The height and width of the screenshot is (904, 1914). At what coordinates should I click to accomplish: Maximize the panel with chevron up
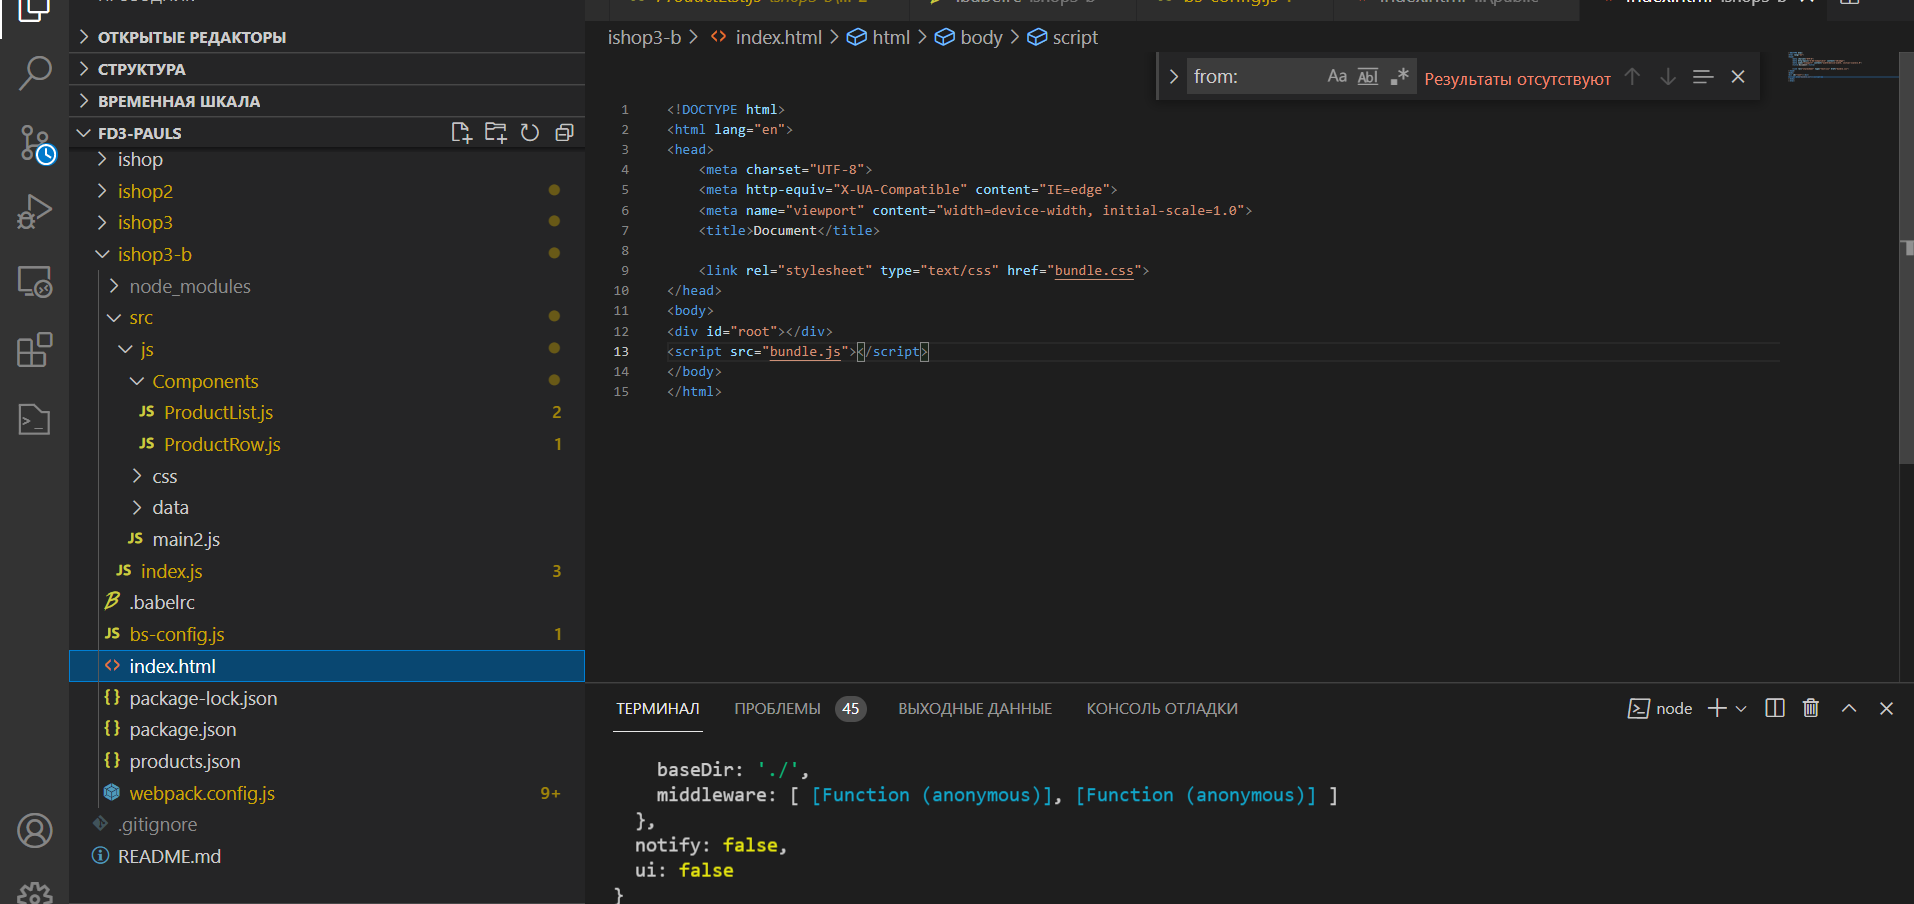(x=1849, y=708)
